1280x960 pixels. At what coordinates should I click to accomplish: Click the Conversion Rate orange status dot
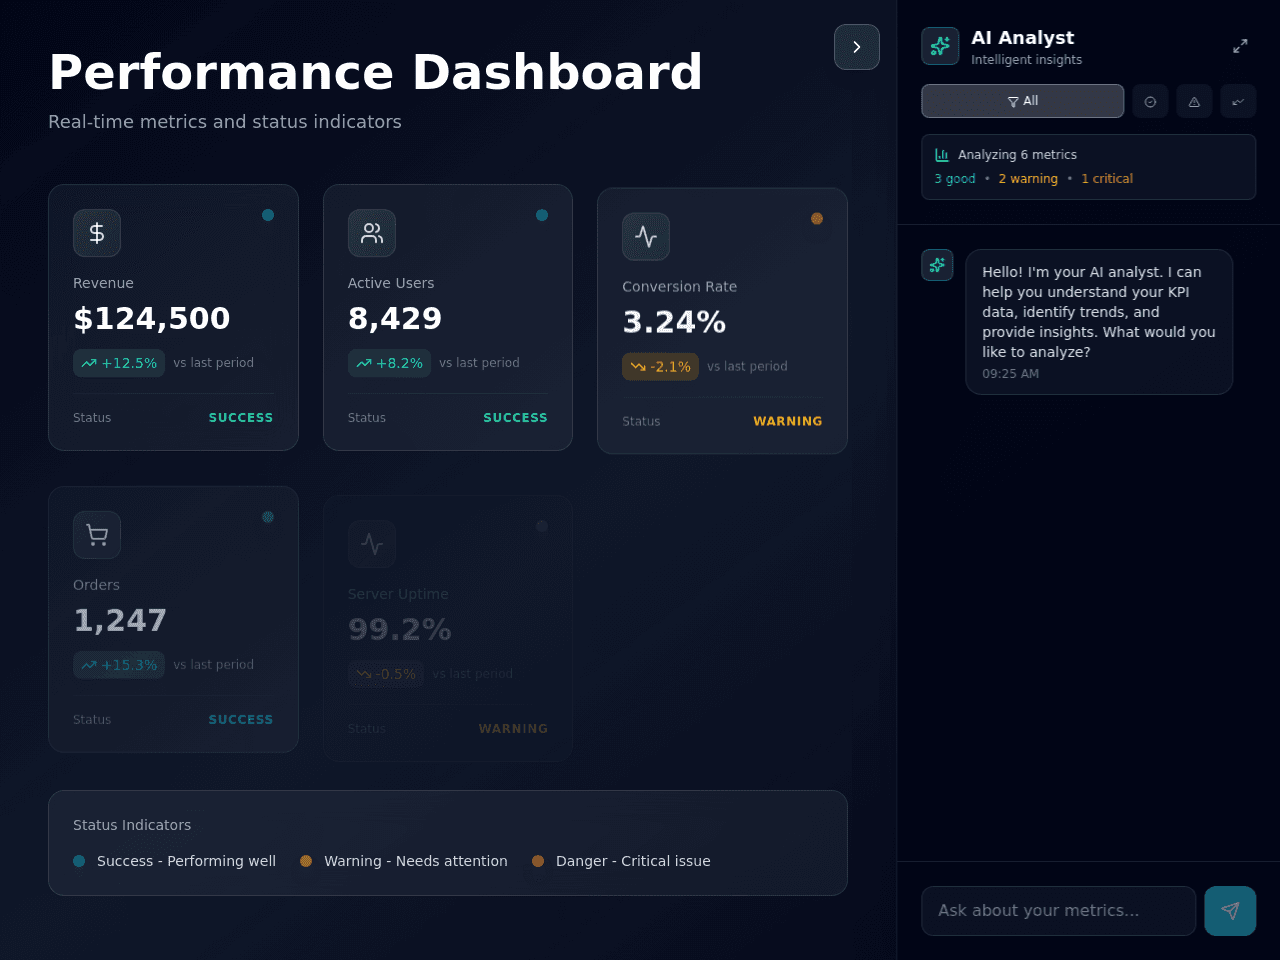(817, 218)
